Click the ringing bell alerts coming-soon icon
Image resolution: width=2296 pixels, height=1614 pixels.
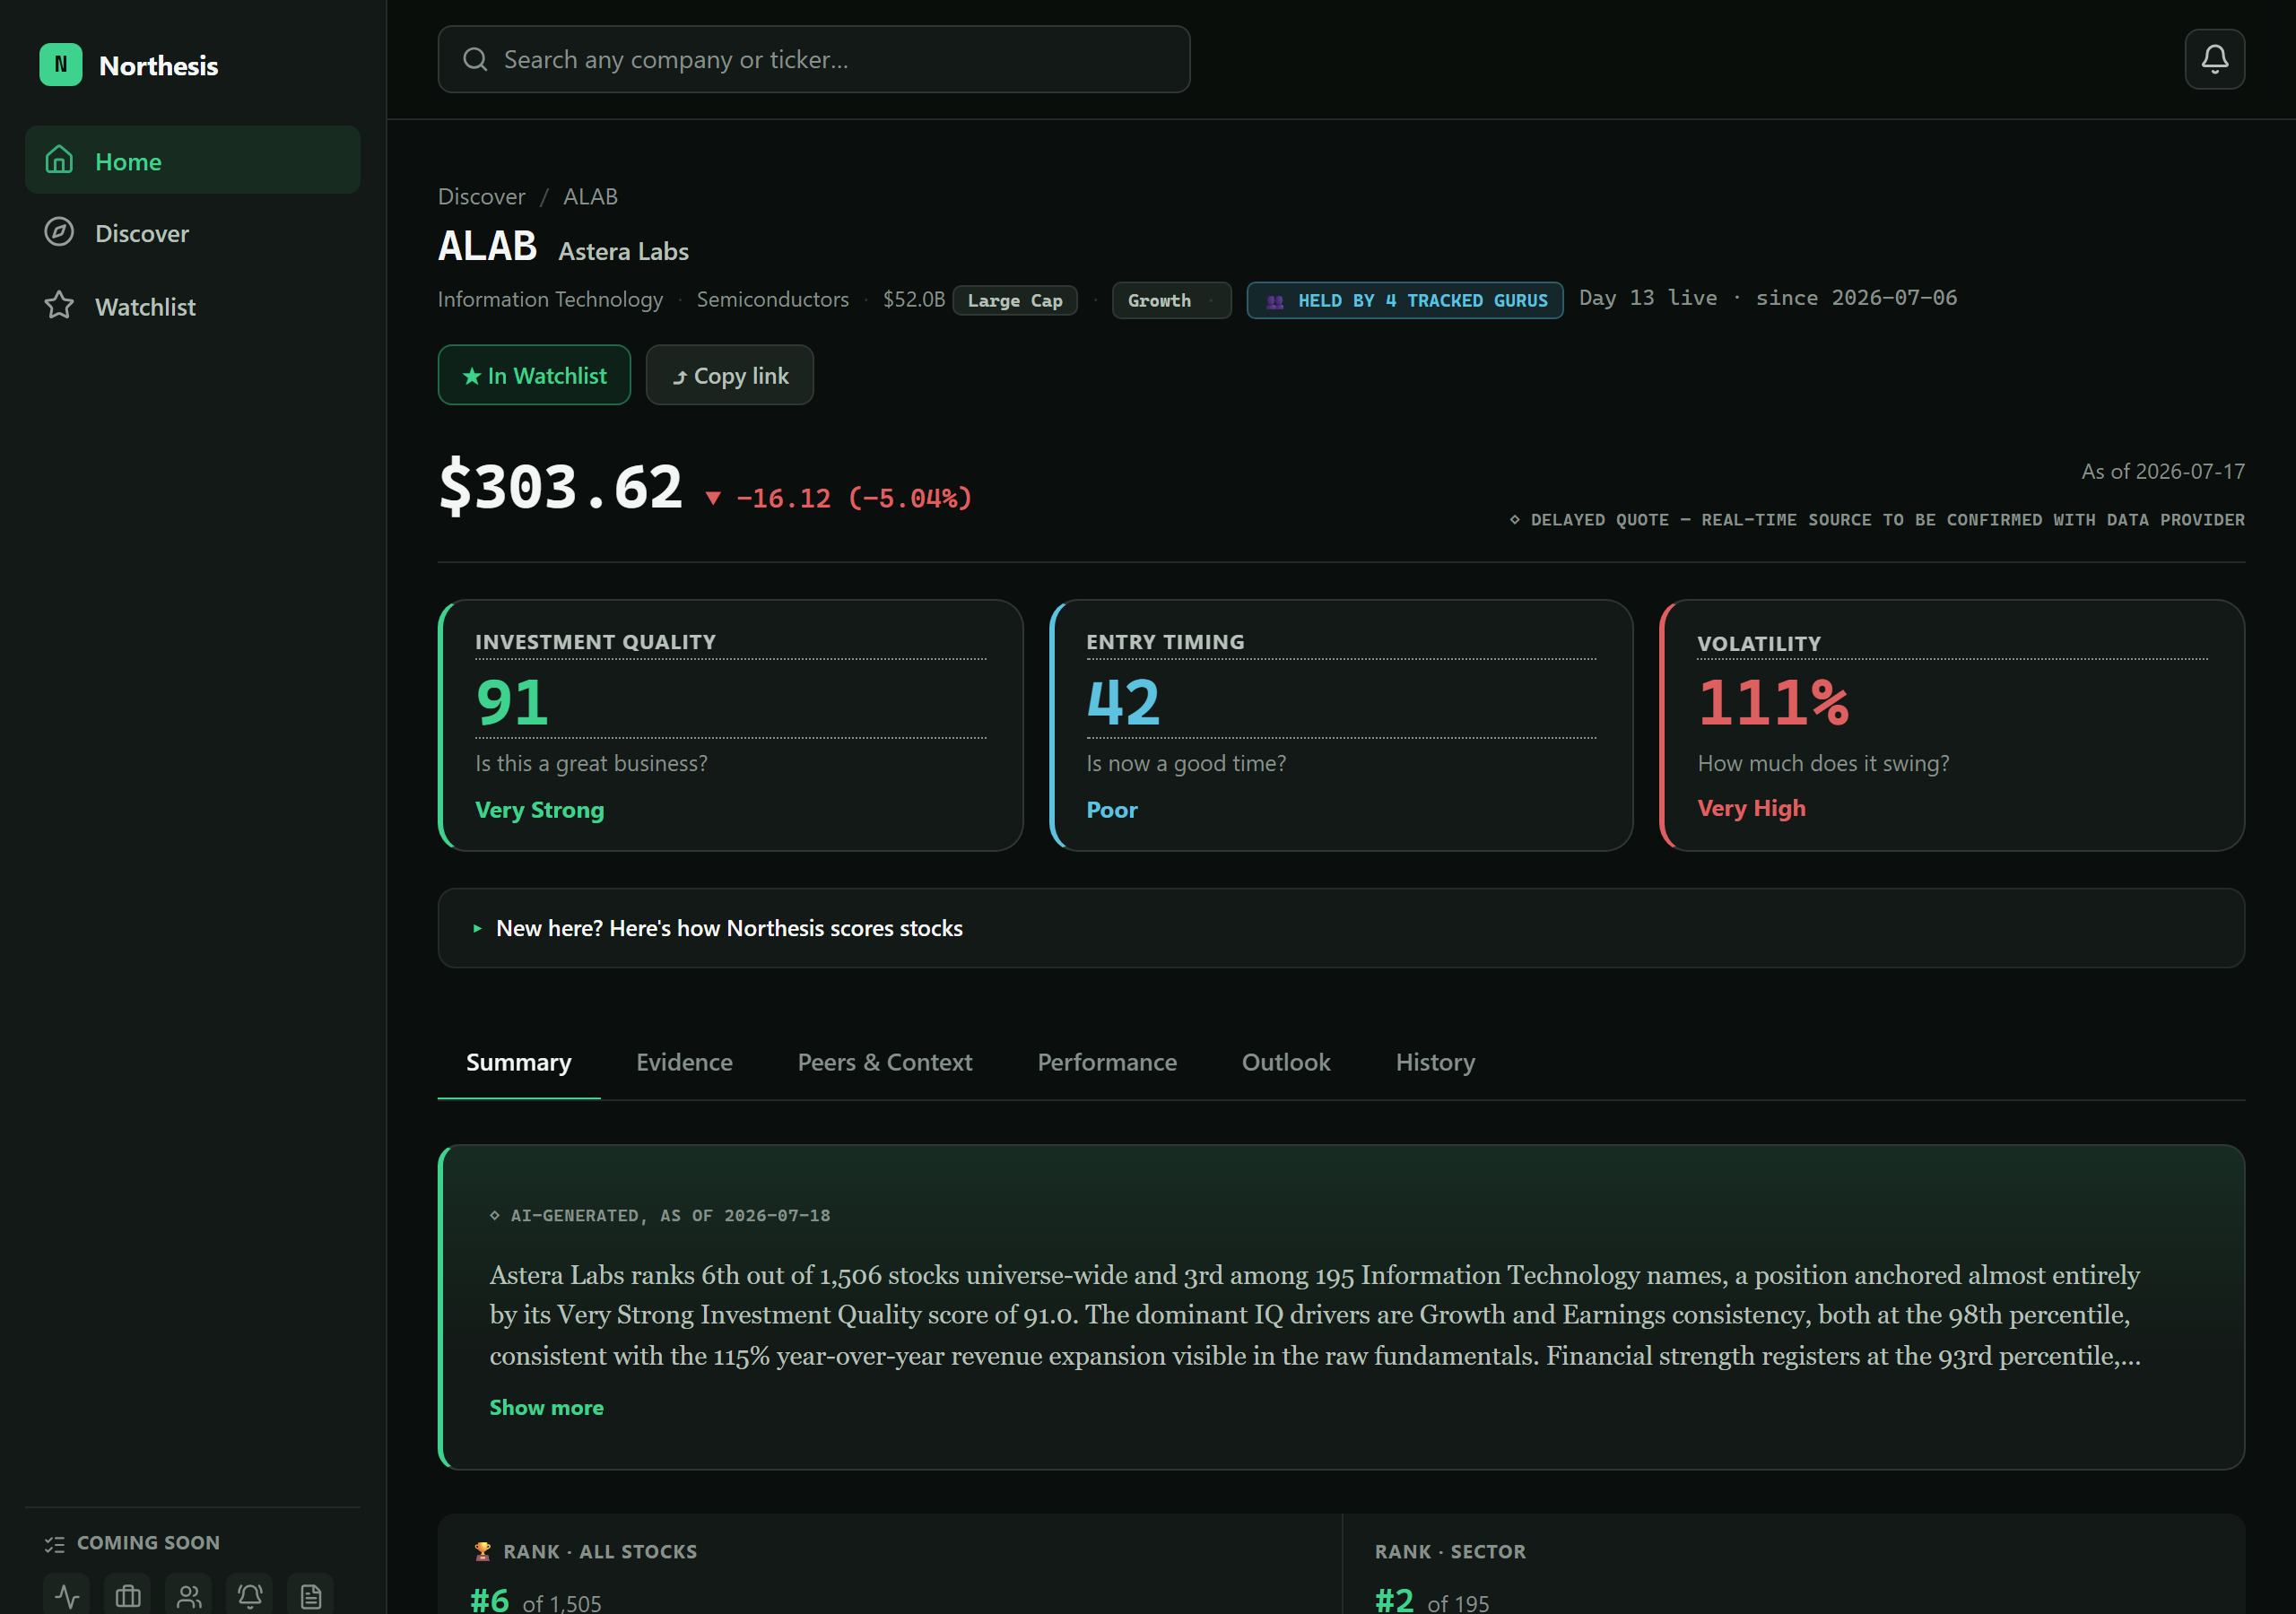[250, 1595]
